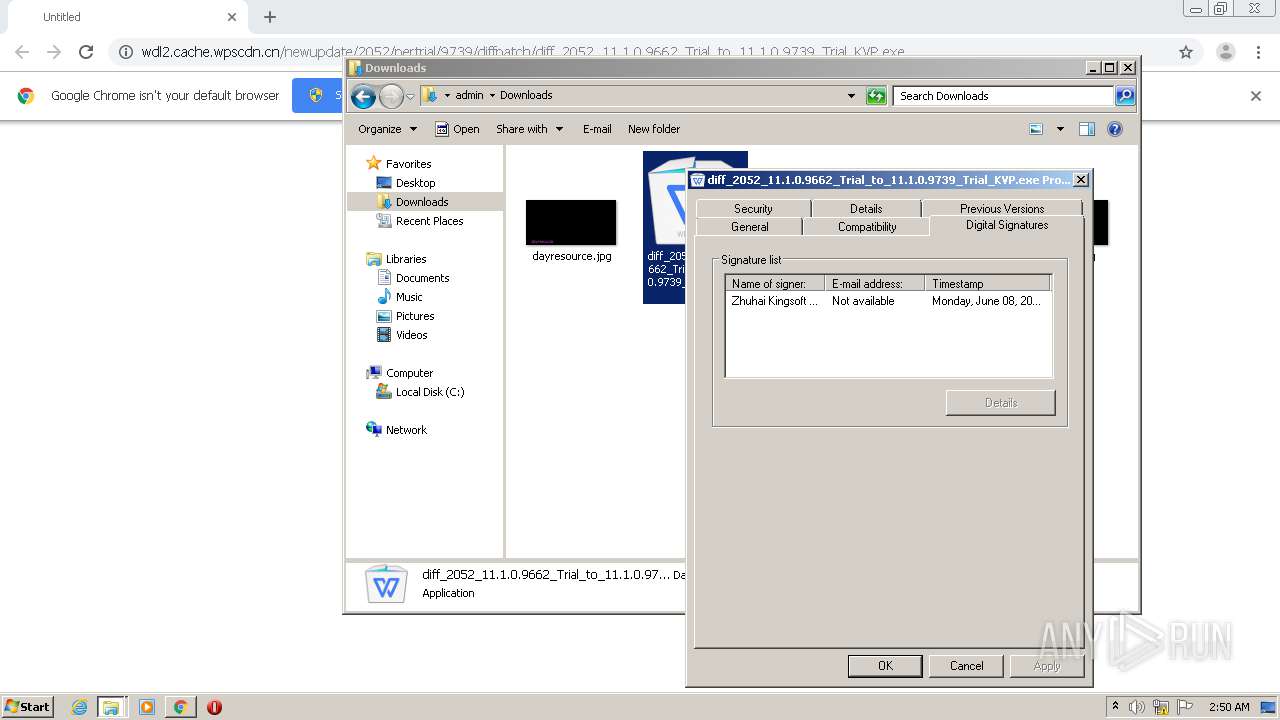Click New folder in the toolbar
Screen dimensions: 1280x720
pos(654,129)
